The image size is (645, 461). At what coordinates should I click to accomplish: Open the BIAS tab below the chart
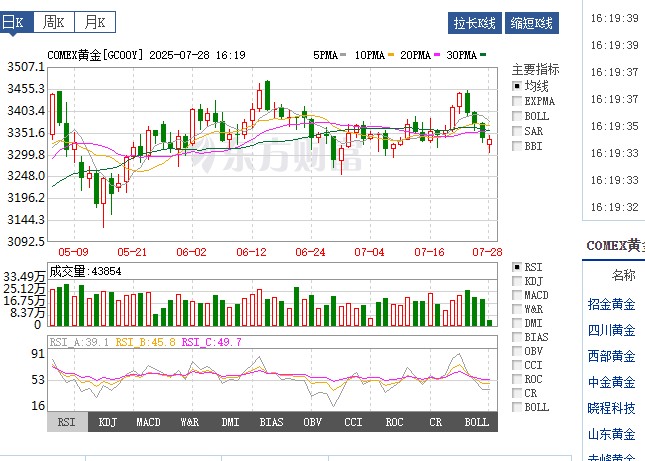(x=271, y=423)
